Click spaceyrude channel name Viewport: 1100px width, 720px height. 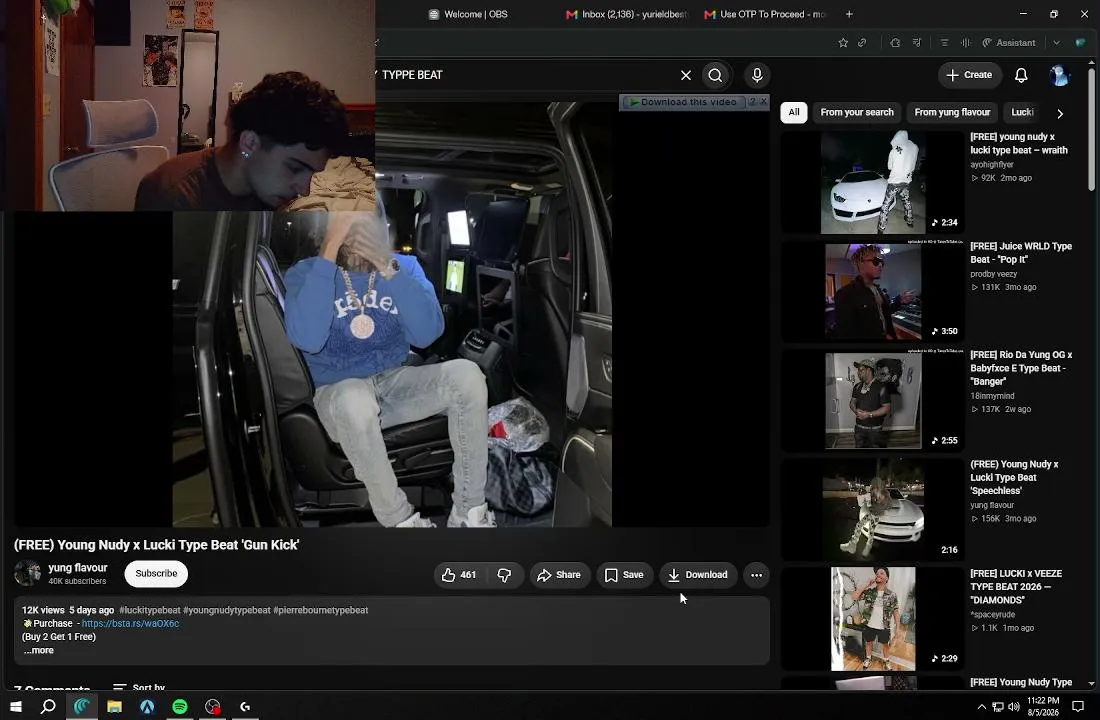coord(993,615)
